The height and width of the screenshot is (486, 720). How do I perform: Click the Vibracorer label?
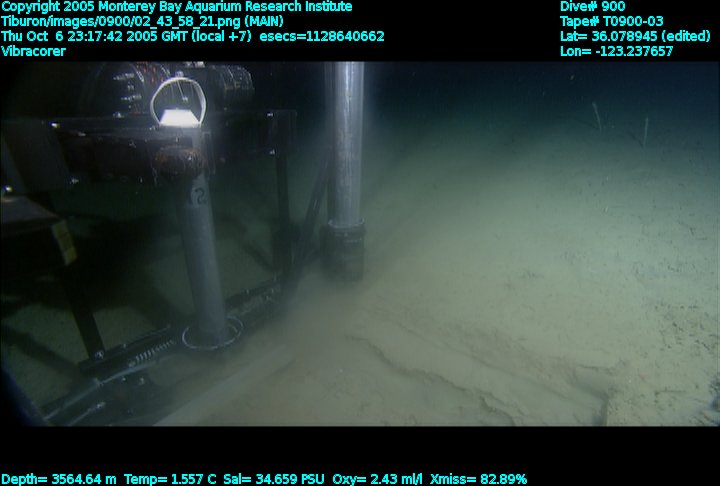(x=34, y=51)
